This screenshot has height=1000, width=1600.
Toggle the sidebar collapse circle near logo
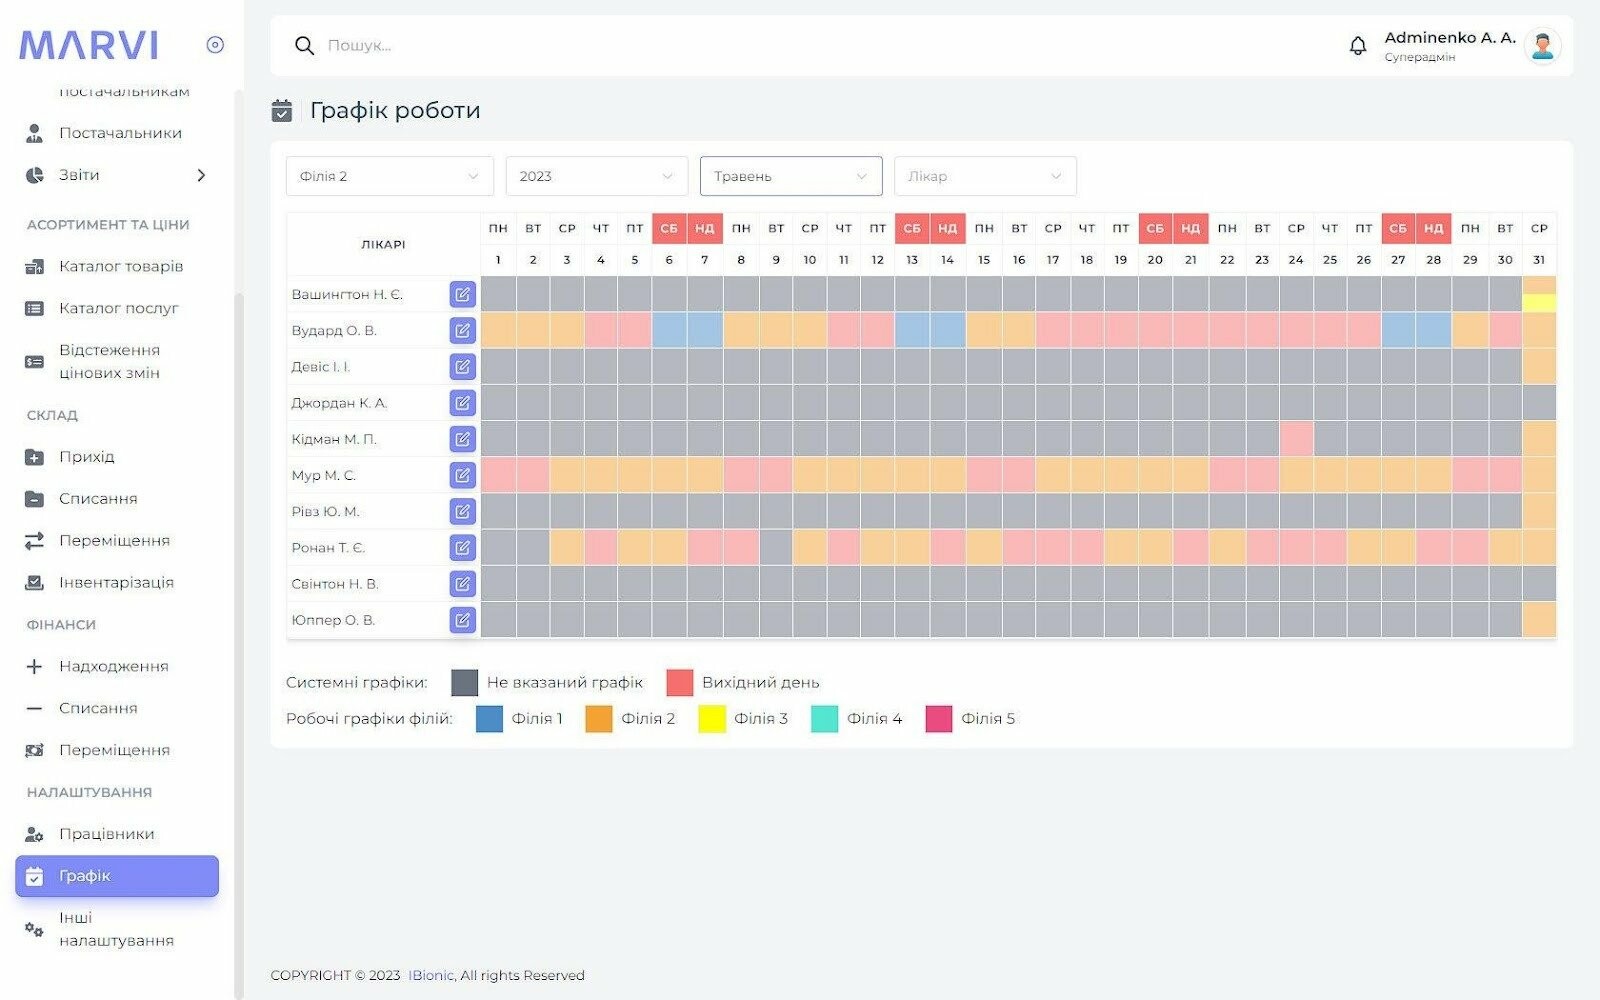[x=215, y=45]
